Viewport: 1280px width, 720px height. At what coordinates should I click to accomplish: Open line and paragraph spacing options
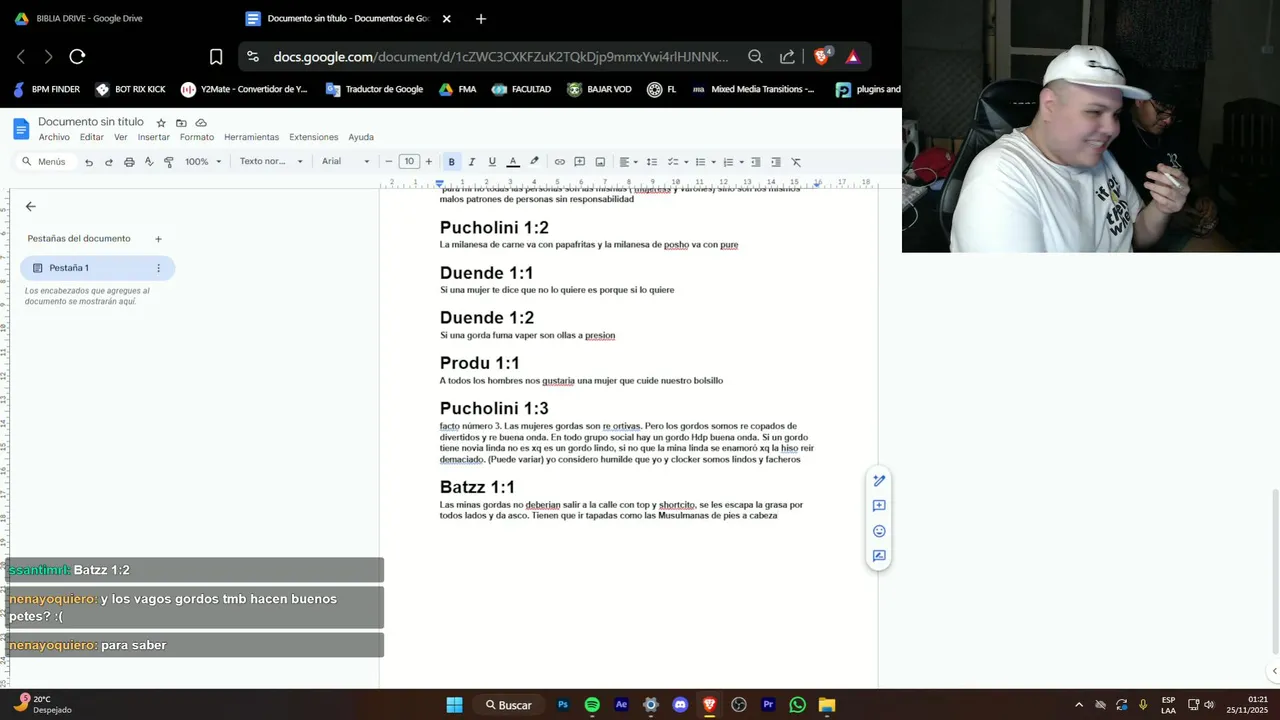[652, 162]
